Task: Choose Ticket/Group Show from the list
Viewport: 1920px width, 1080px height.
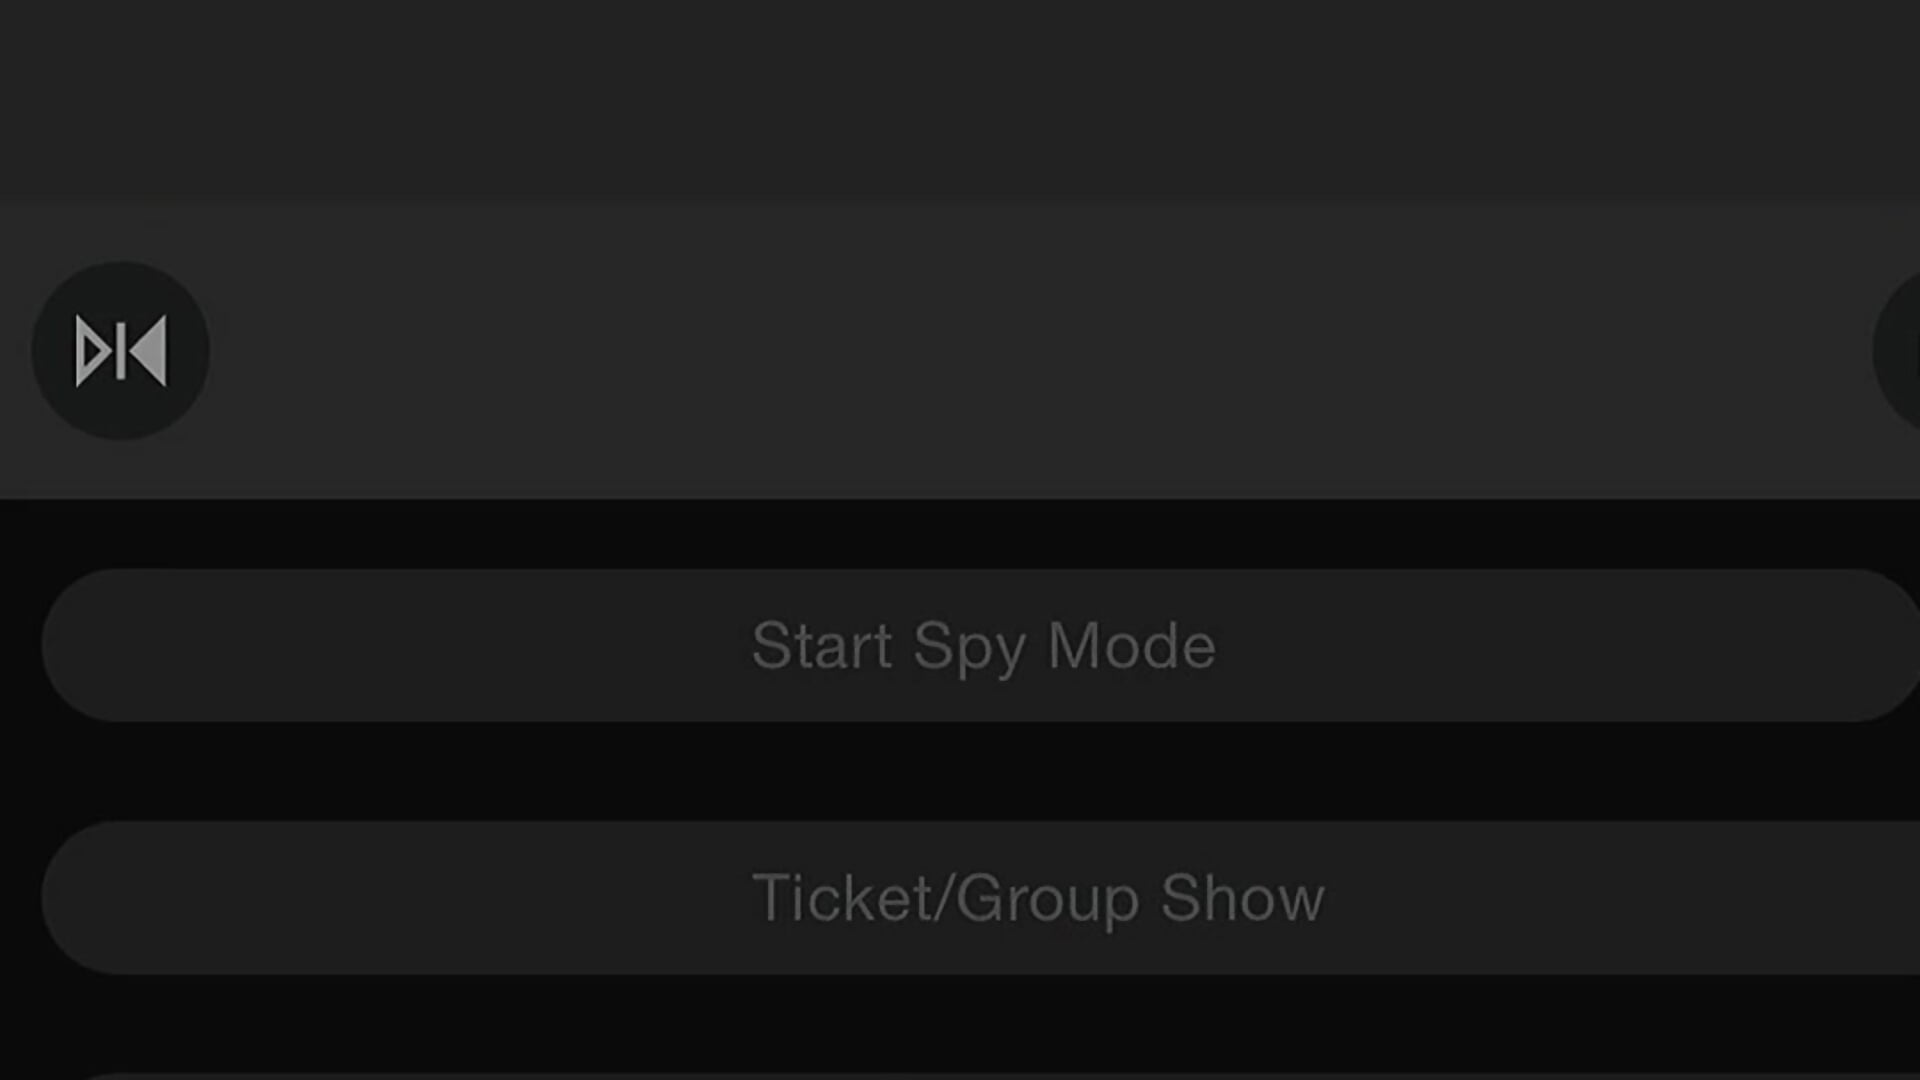Action: click(x=980, y=898)
